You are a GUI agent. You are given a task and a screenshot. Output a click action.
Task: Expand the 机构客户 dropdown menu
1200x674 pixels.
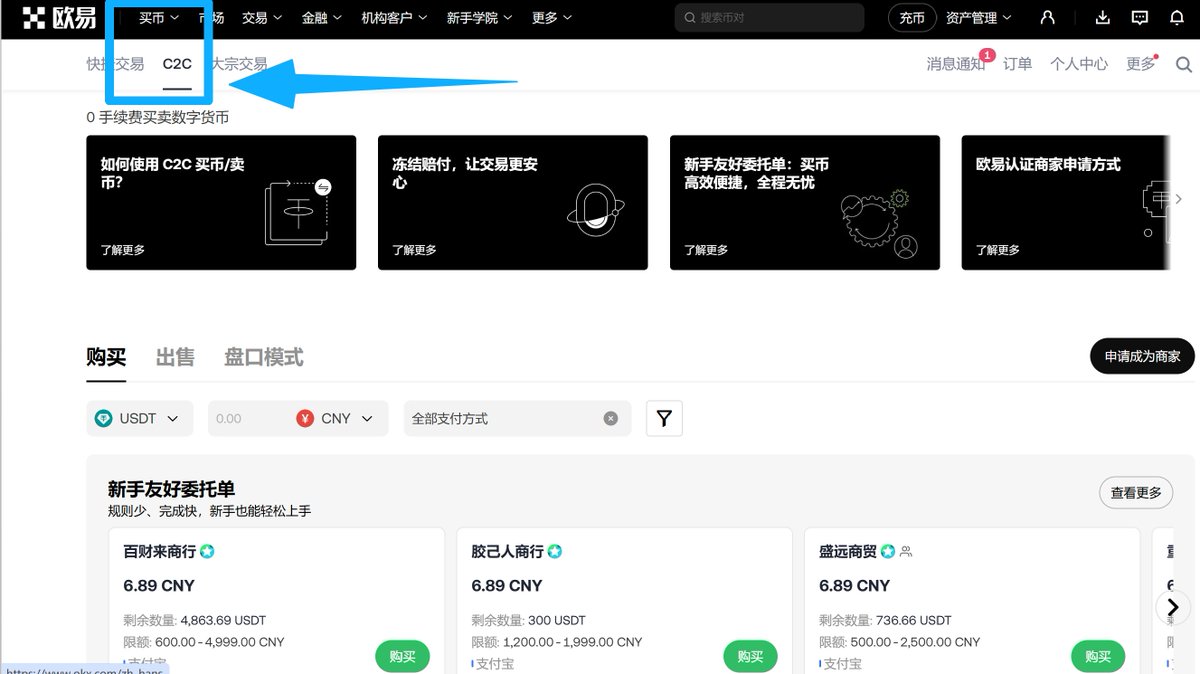[395, 18]
